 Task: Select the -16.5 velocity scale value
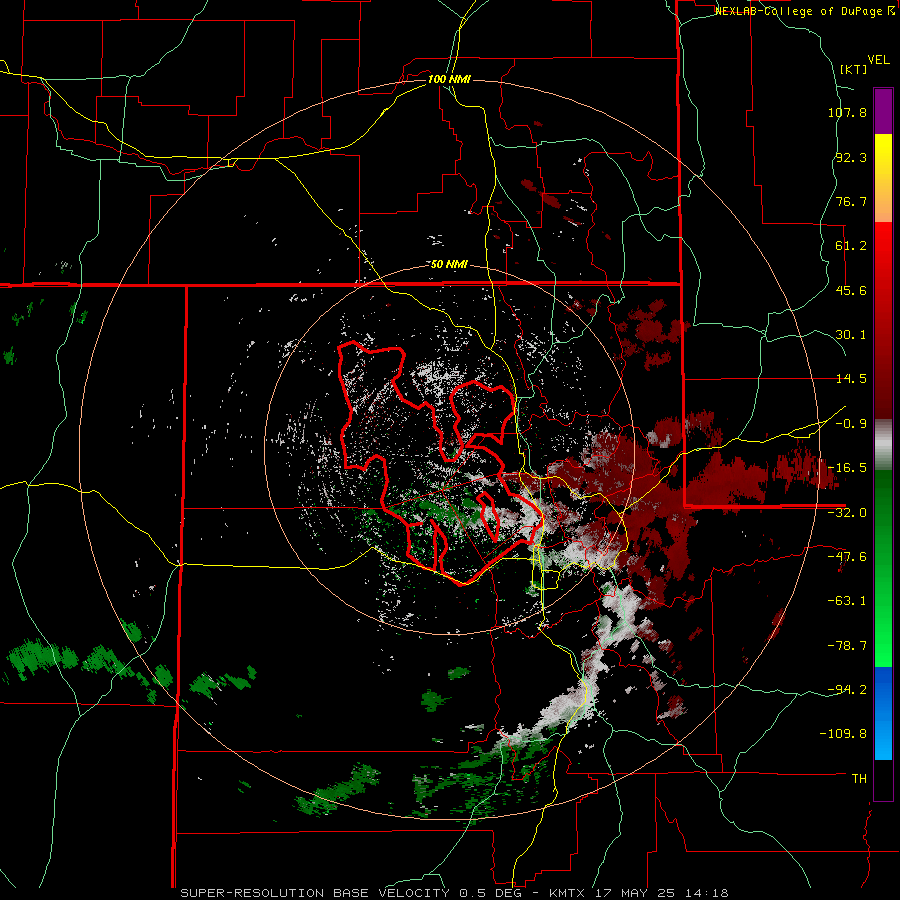pos(847,468)
